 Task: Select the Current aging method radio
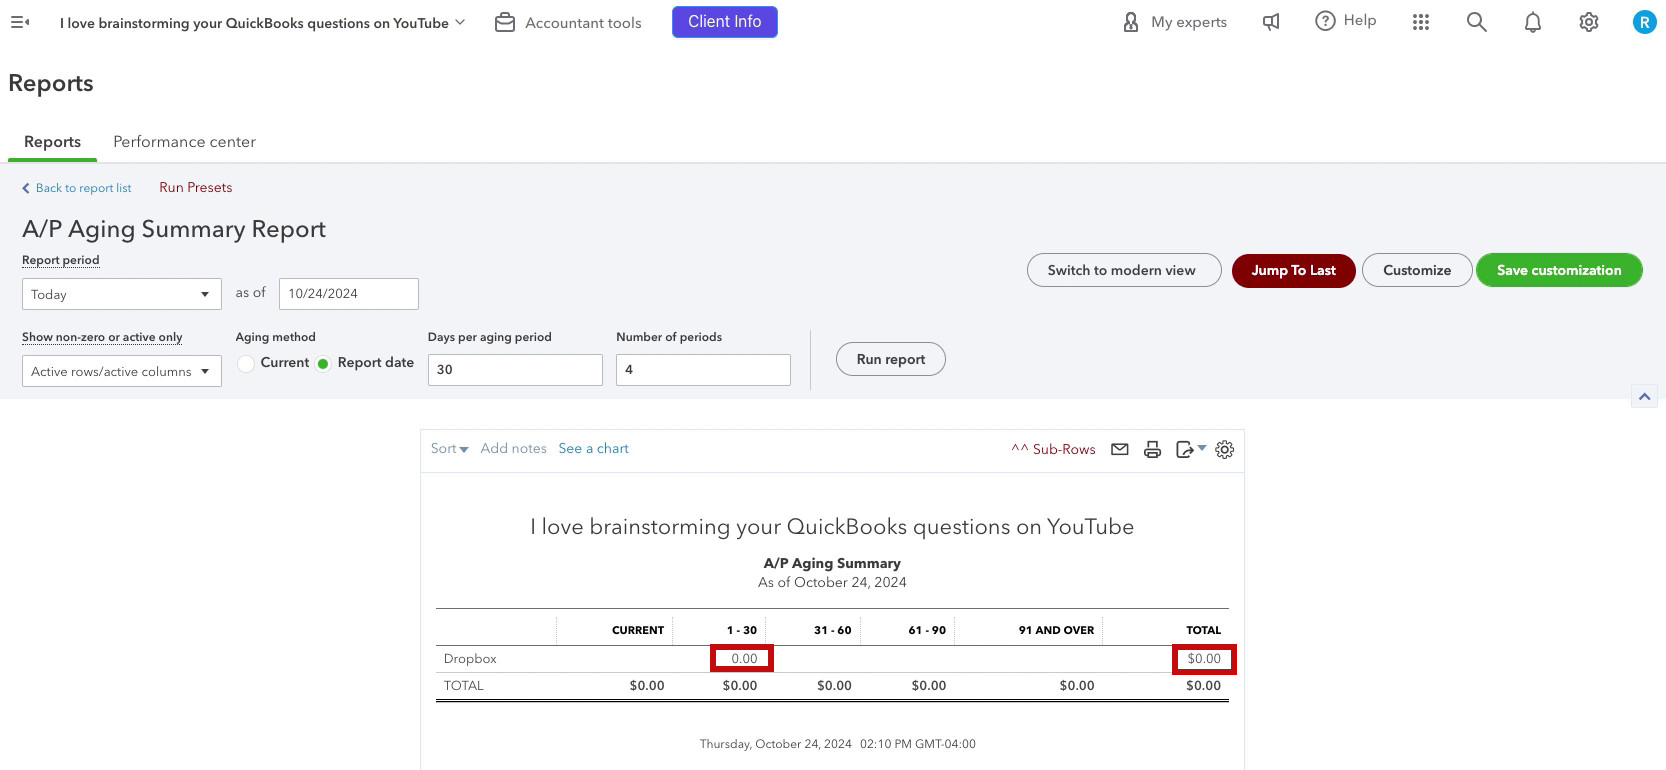(x=246, y=363)
